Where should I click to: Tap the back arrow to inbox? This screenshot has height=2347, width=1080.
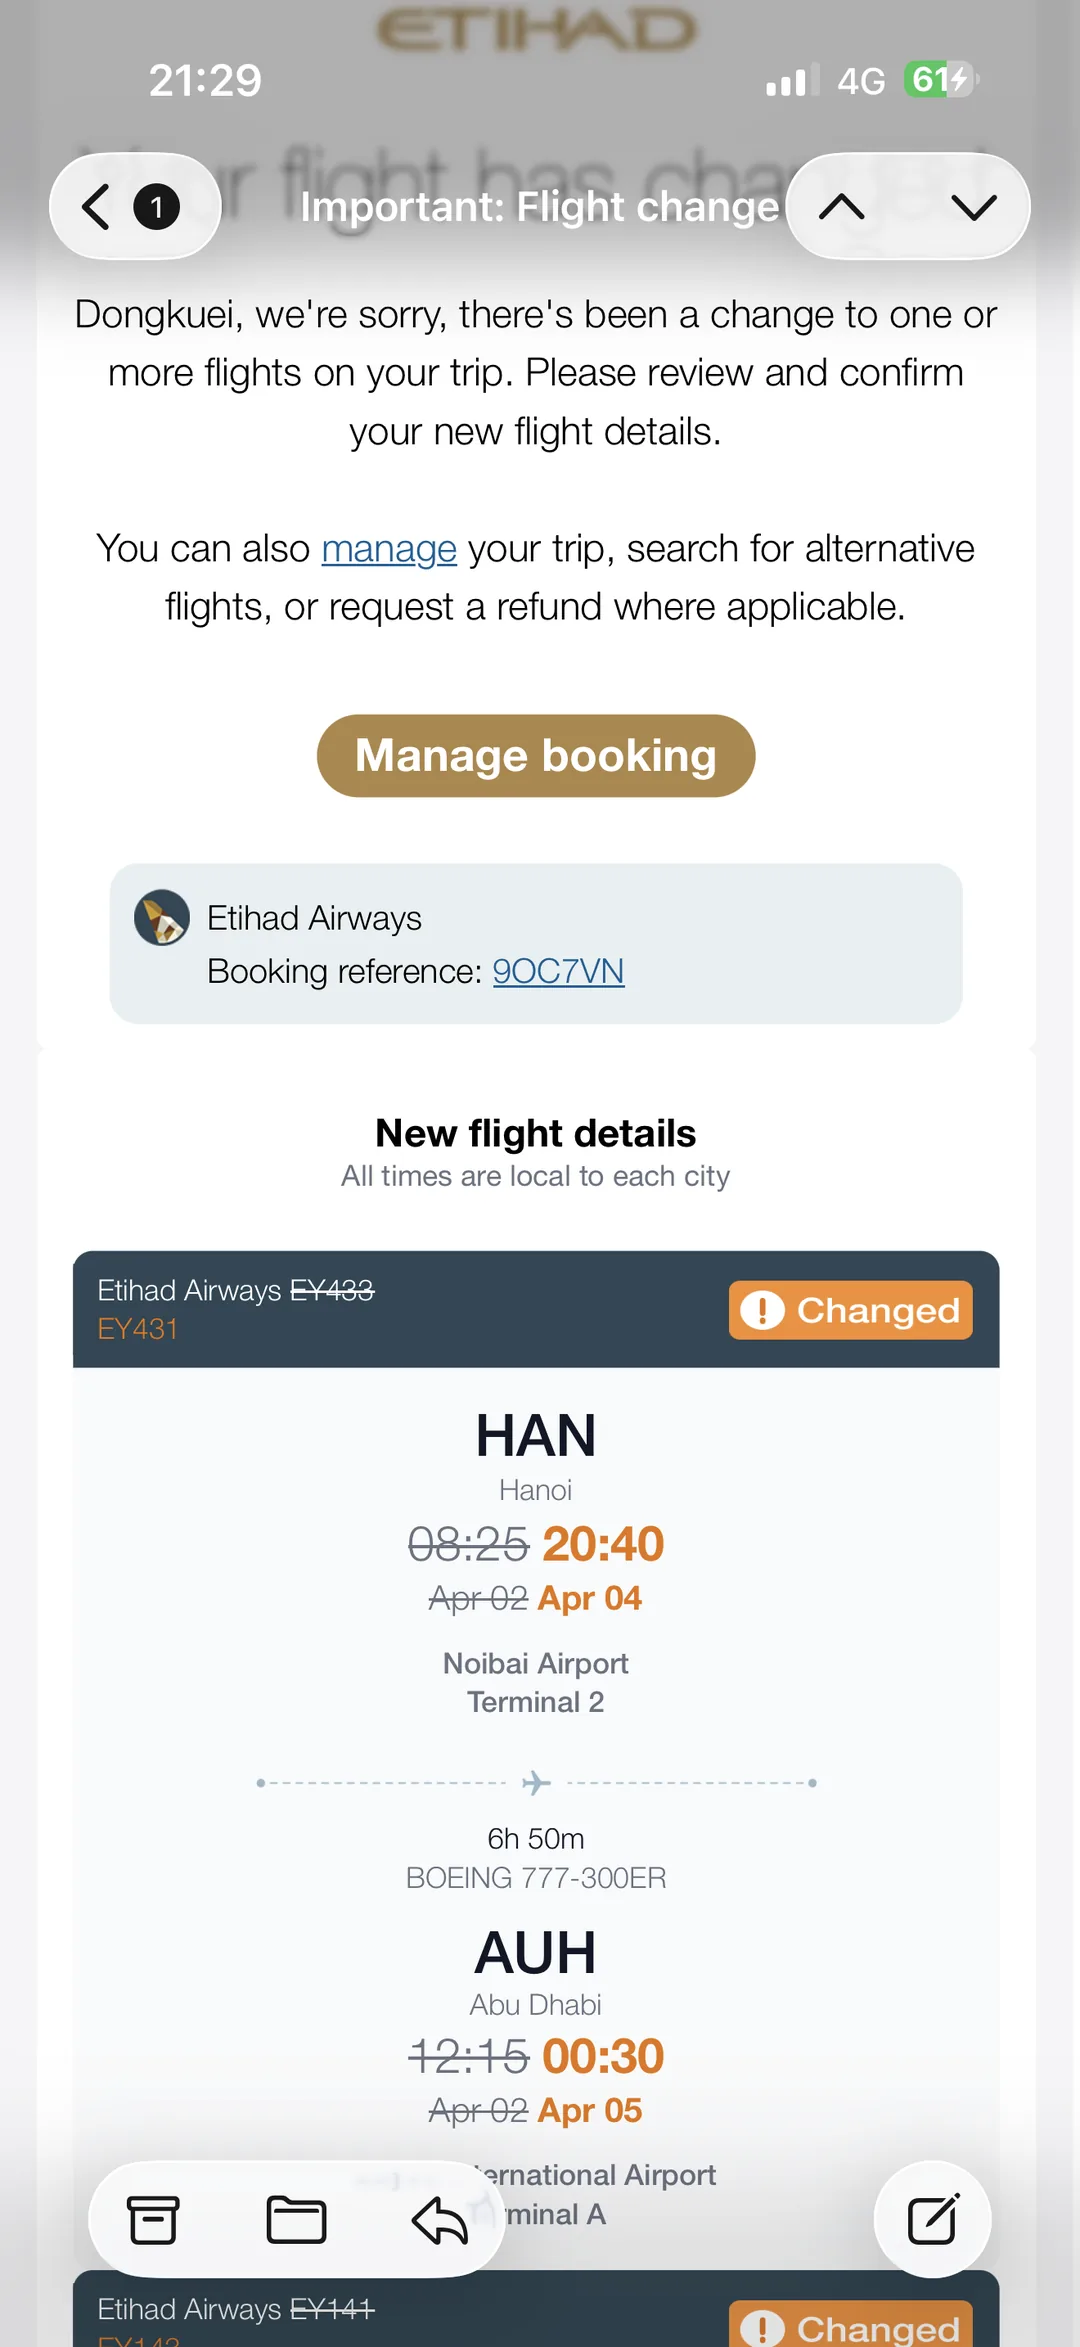click(x=96, y=207)
